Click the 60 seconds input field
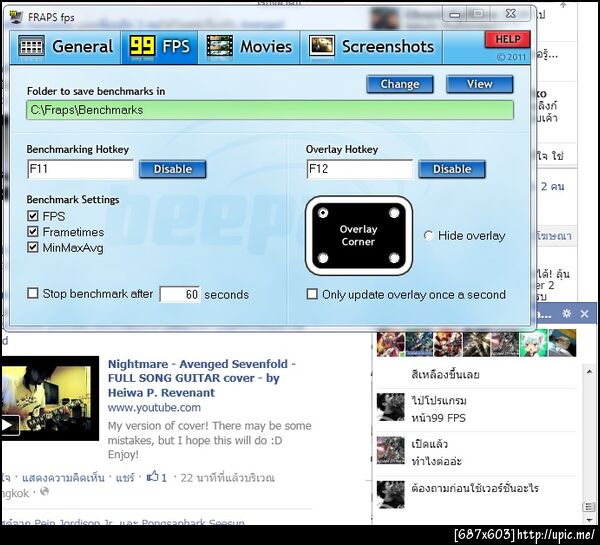The image size is (600, 545). tap(180, 294)
